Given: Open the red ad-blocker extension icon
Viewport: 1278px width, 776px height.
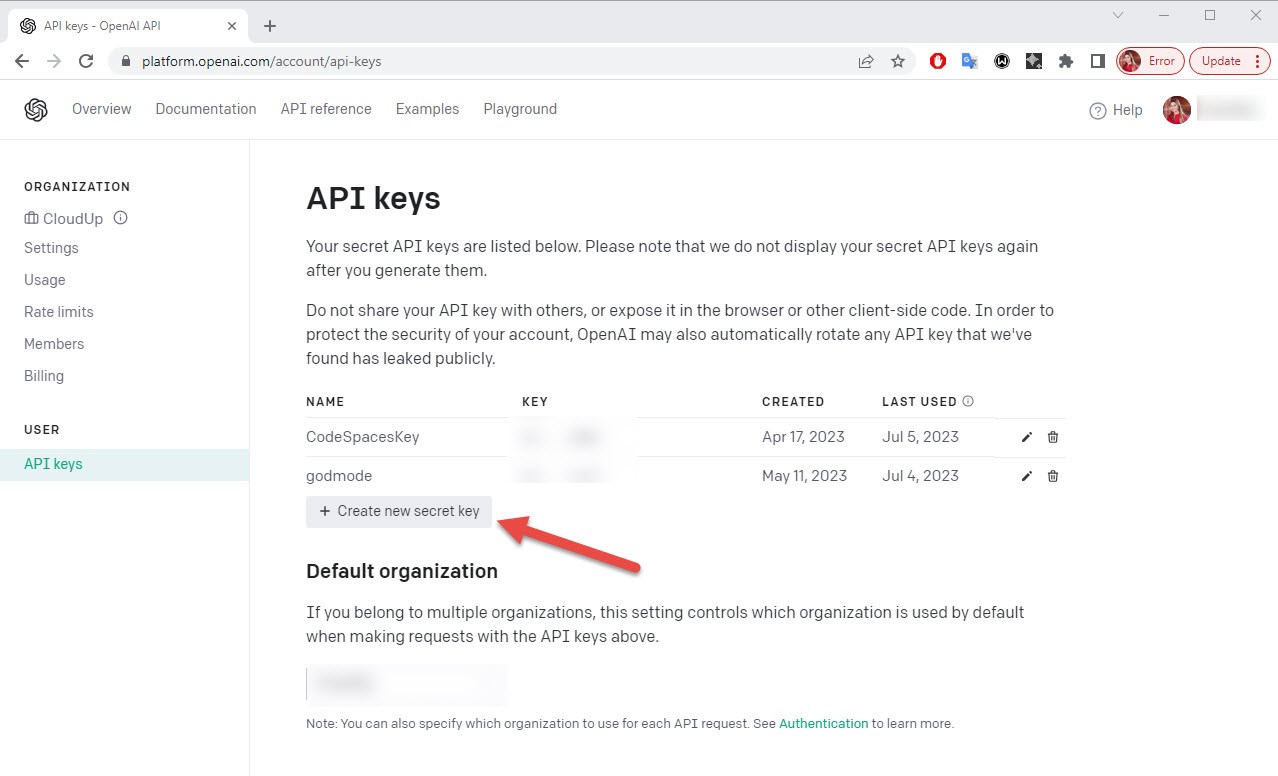Looking at the screenshot, I should [x=938, y=61].
